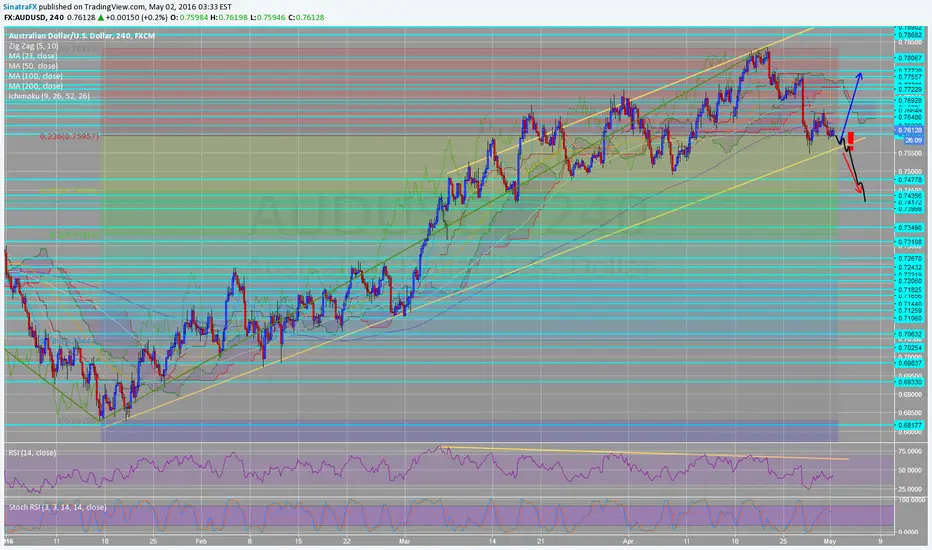Click the 0.76198 high price value
This screenshot has height=550, width=932.
click(x=233, y=18)
